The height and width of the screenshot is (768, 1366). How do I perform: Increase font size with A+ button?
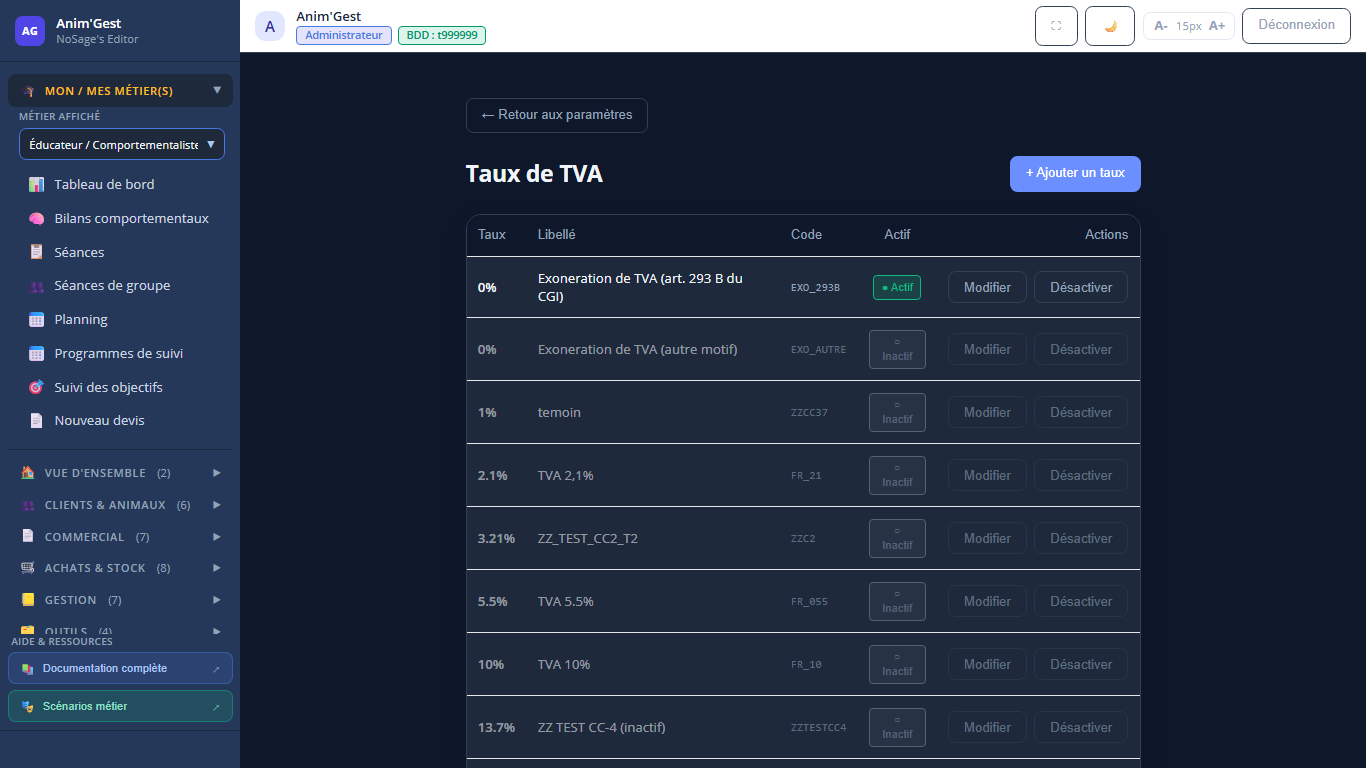point(1217,26)
